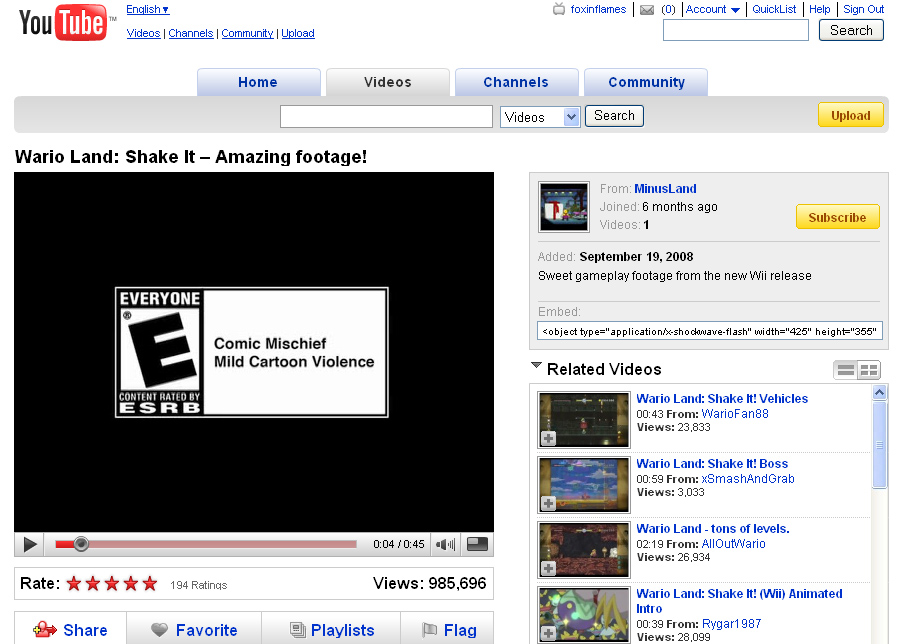Collapse the Related Videos section
904x644 pixels.
coord(536,366)
